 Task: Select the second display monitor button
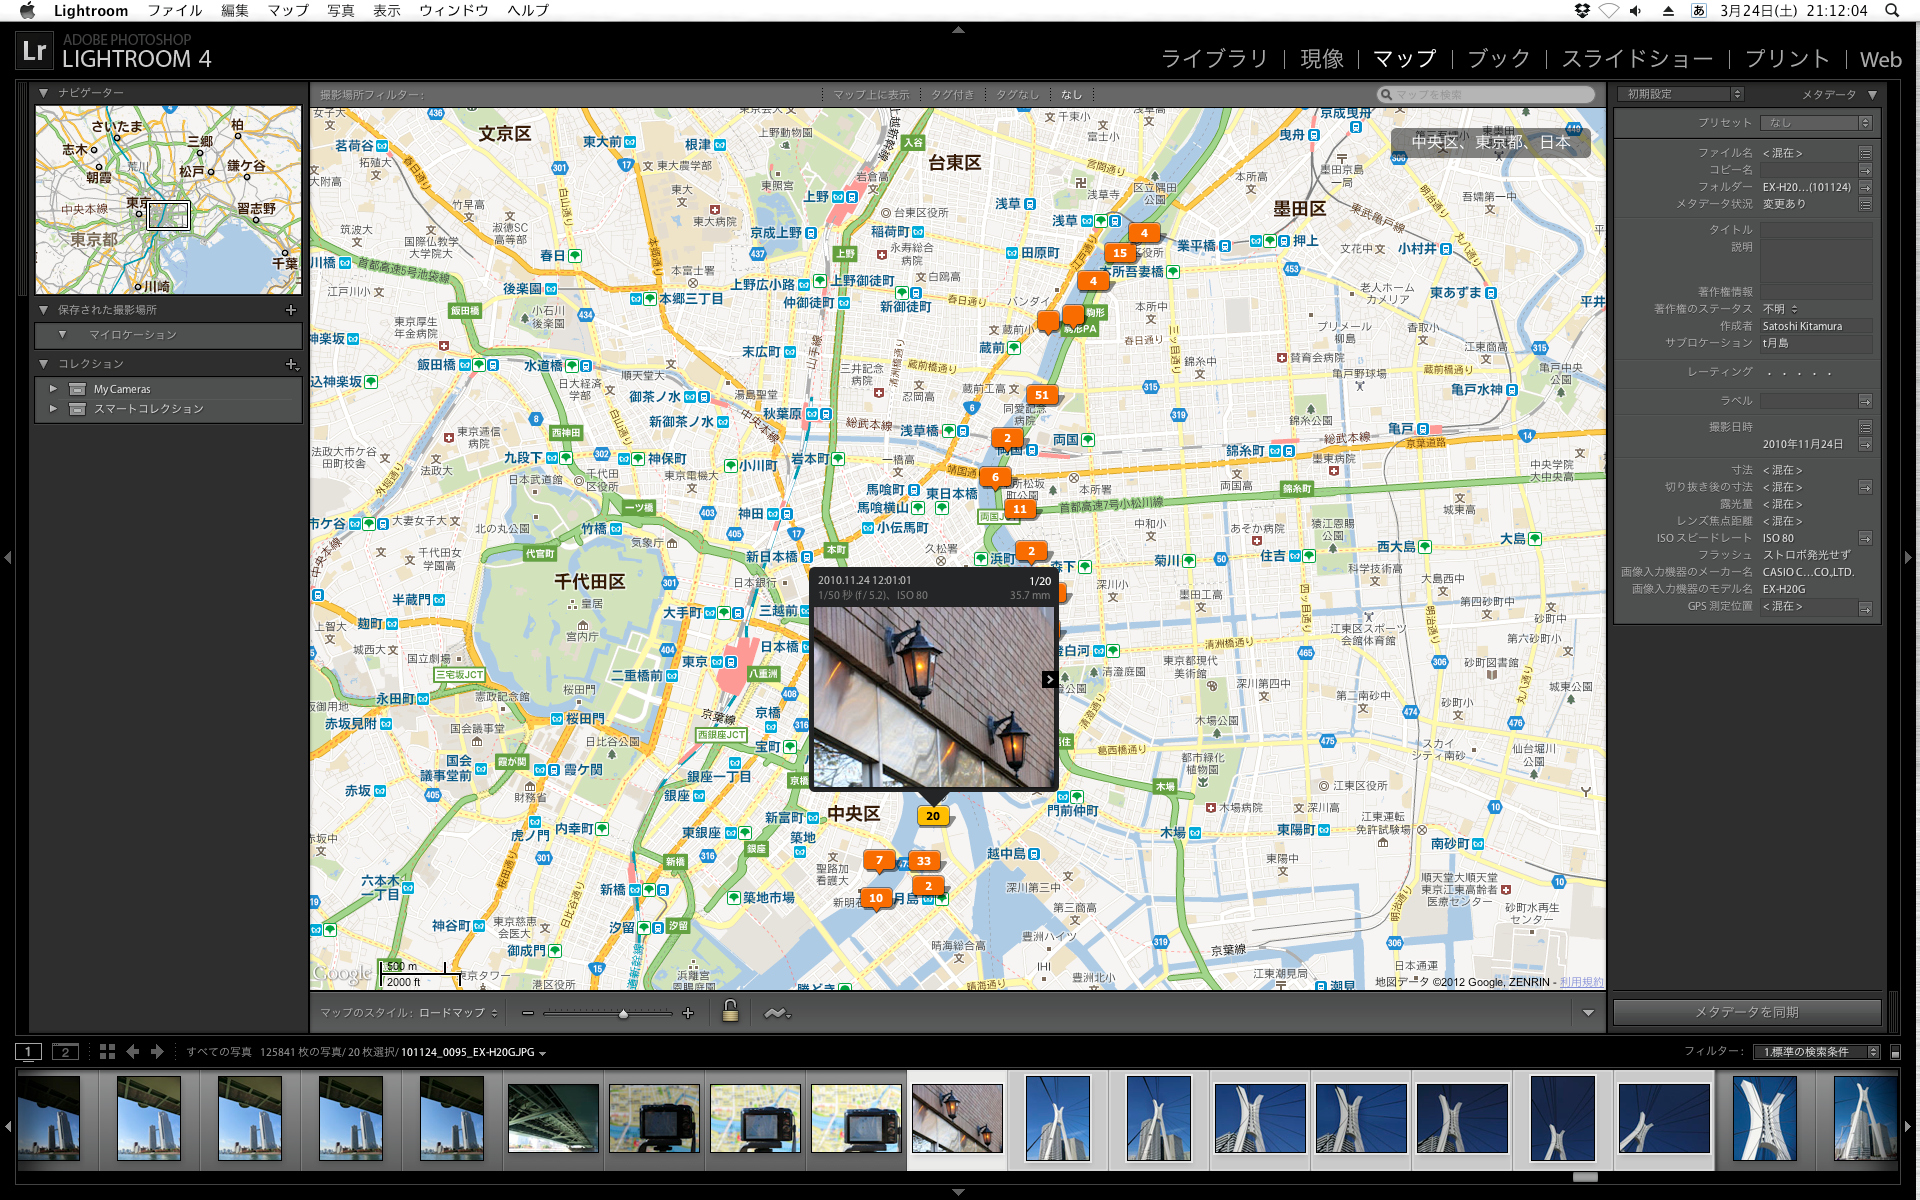[65, 1051]
